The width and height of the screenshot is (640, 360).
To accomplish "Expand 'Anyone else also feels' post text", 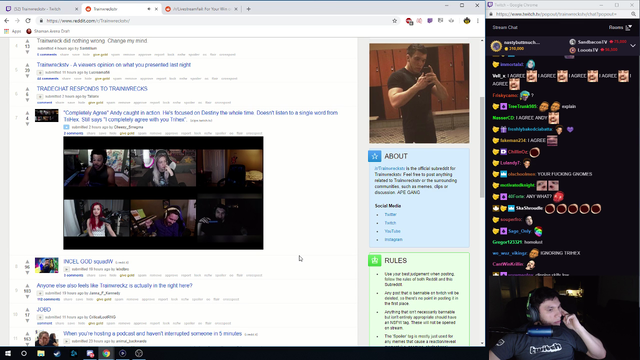I will pyautogui.click(x=40, y=293).
